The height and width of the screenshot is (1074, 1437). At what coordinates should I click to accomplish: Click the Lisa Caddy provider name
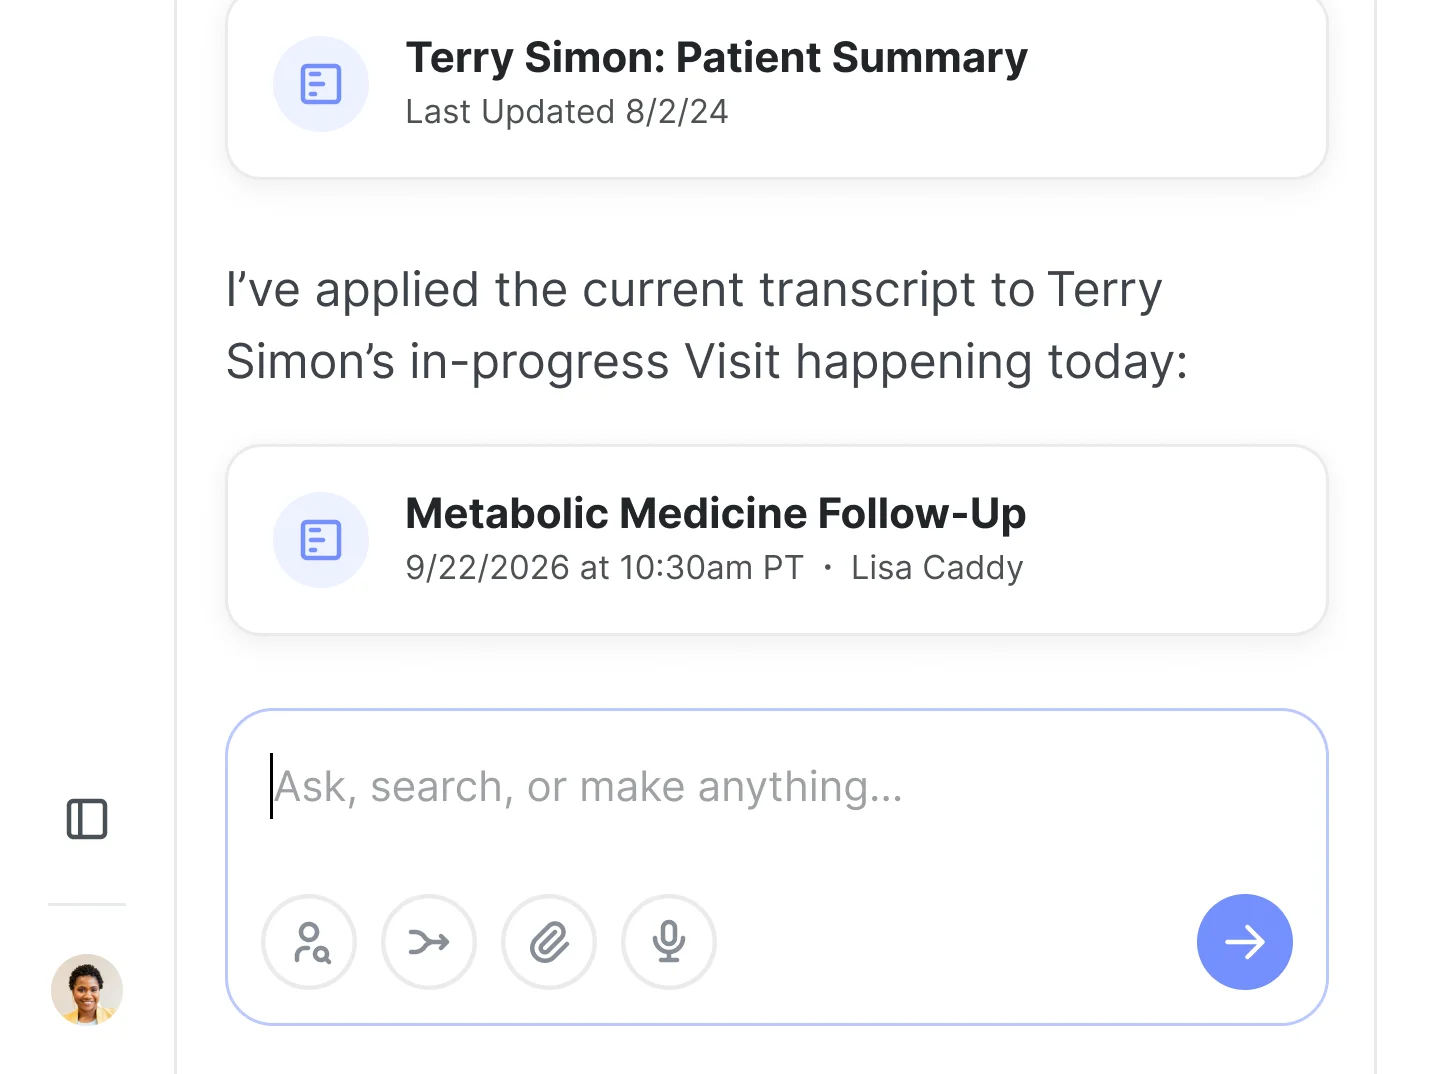click(x=937, y=568)
